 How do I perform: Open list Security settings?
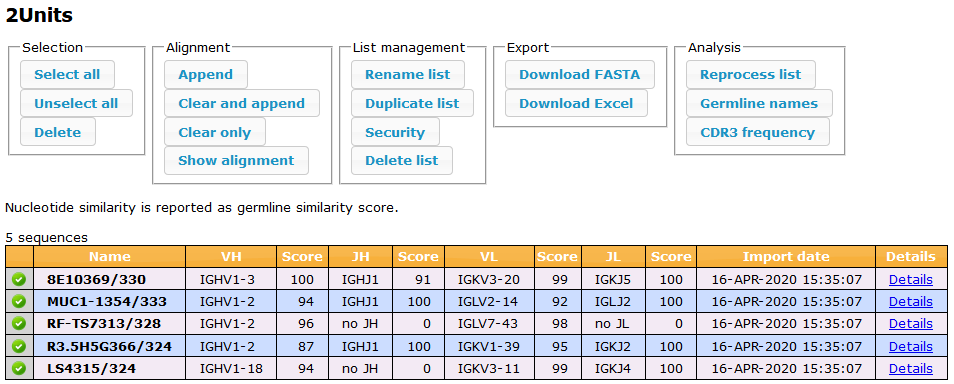point(395,132)
